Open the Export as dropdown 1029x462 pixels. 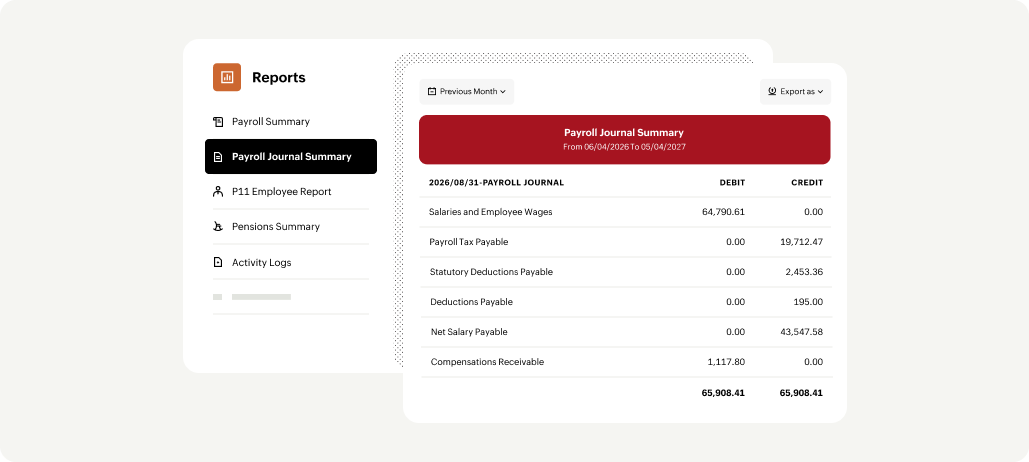(x=795, y=92)
